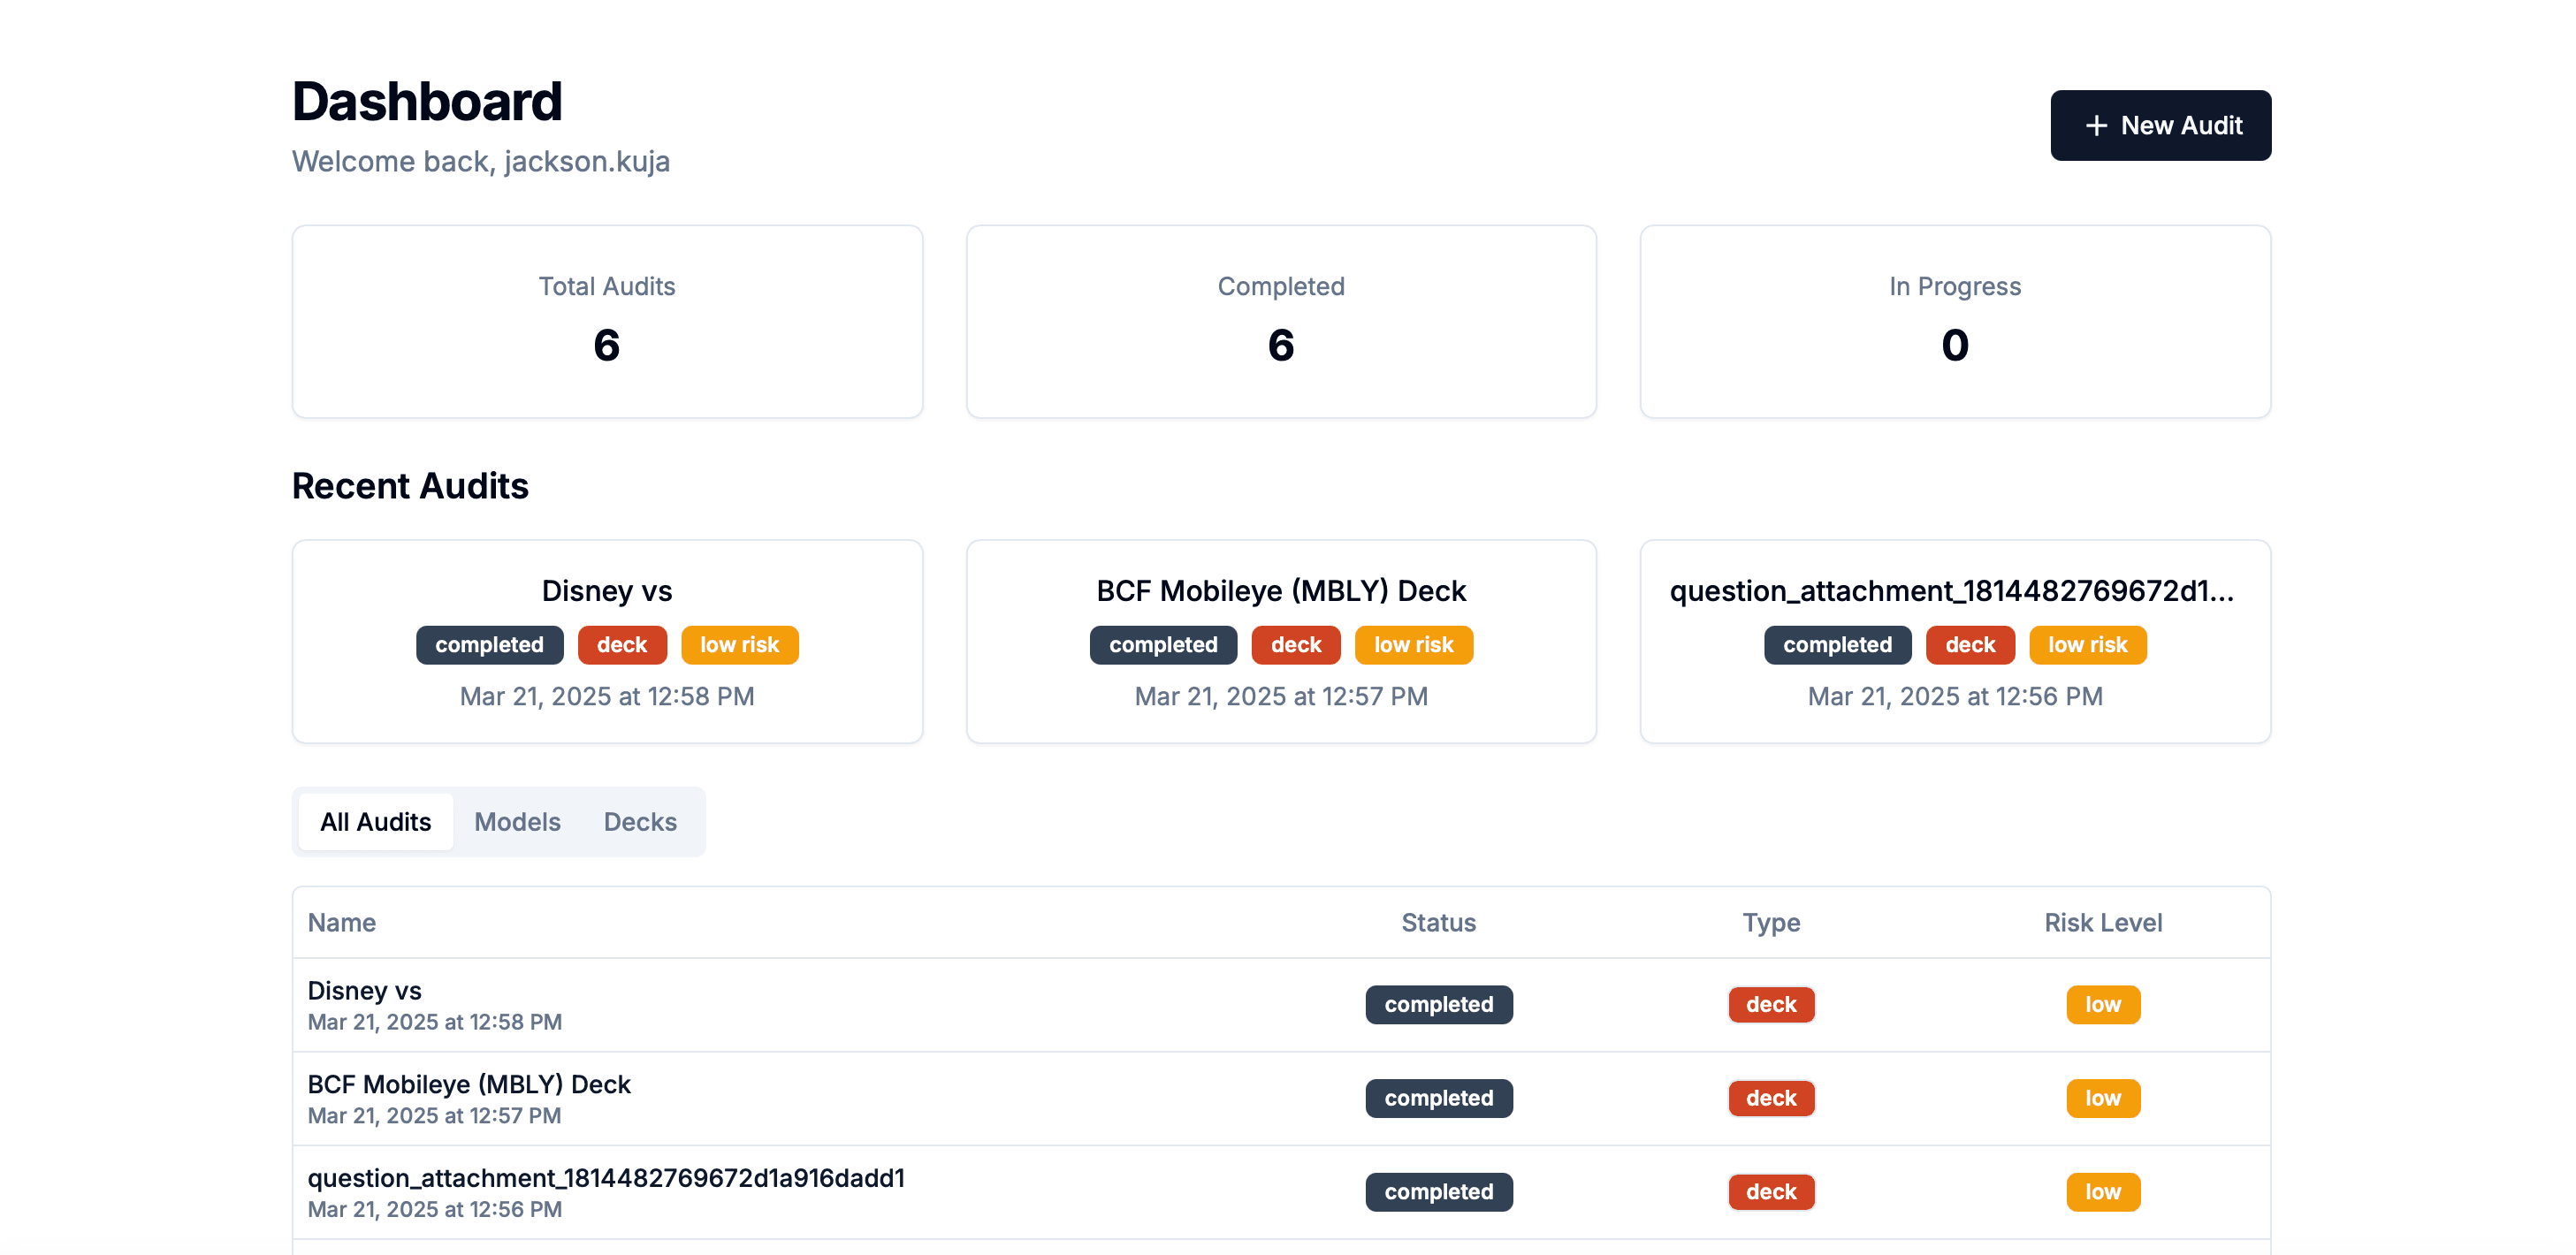Click completed badge in BCF Mobileye card
This screenshot has height=1255, width=2576.
tap(1163, 646)
